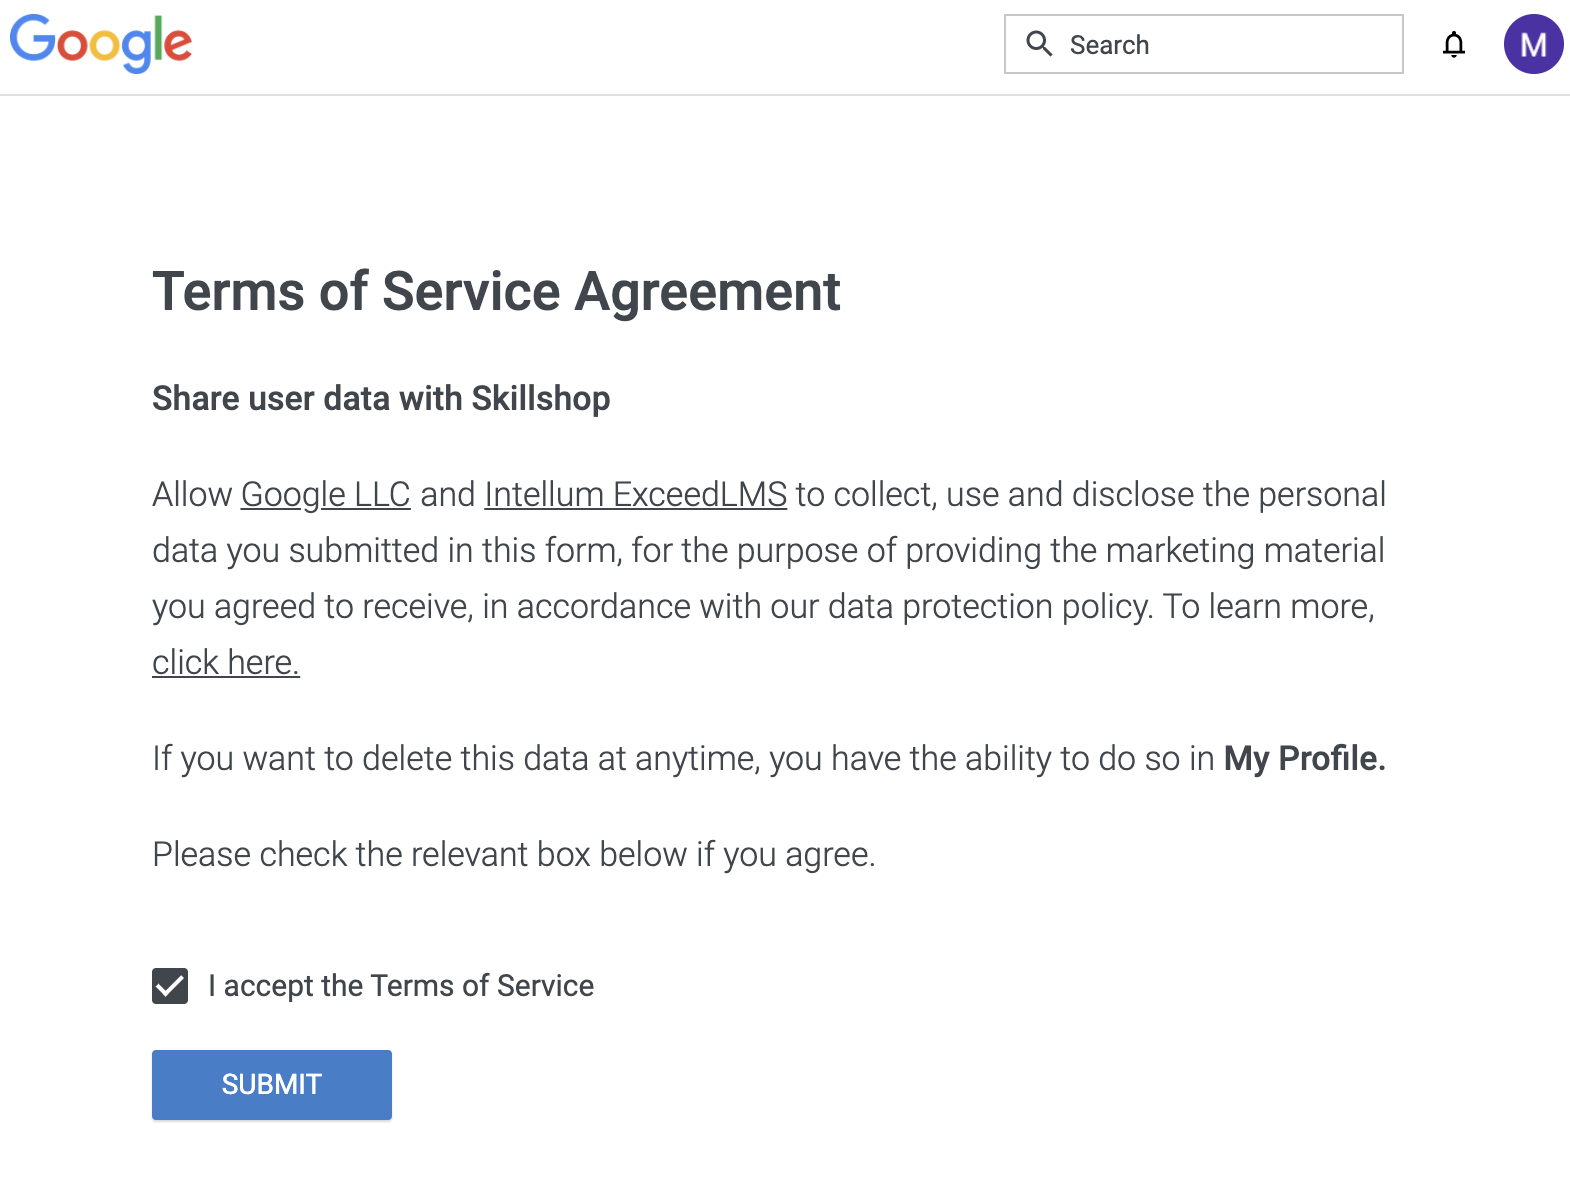Screen dimensions: 1570x1188
Task: Open the Intellum ExceedLMS link
Action: pyautogui.click(x=636, y=495)
